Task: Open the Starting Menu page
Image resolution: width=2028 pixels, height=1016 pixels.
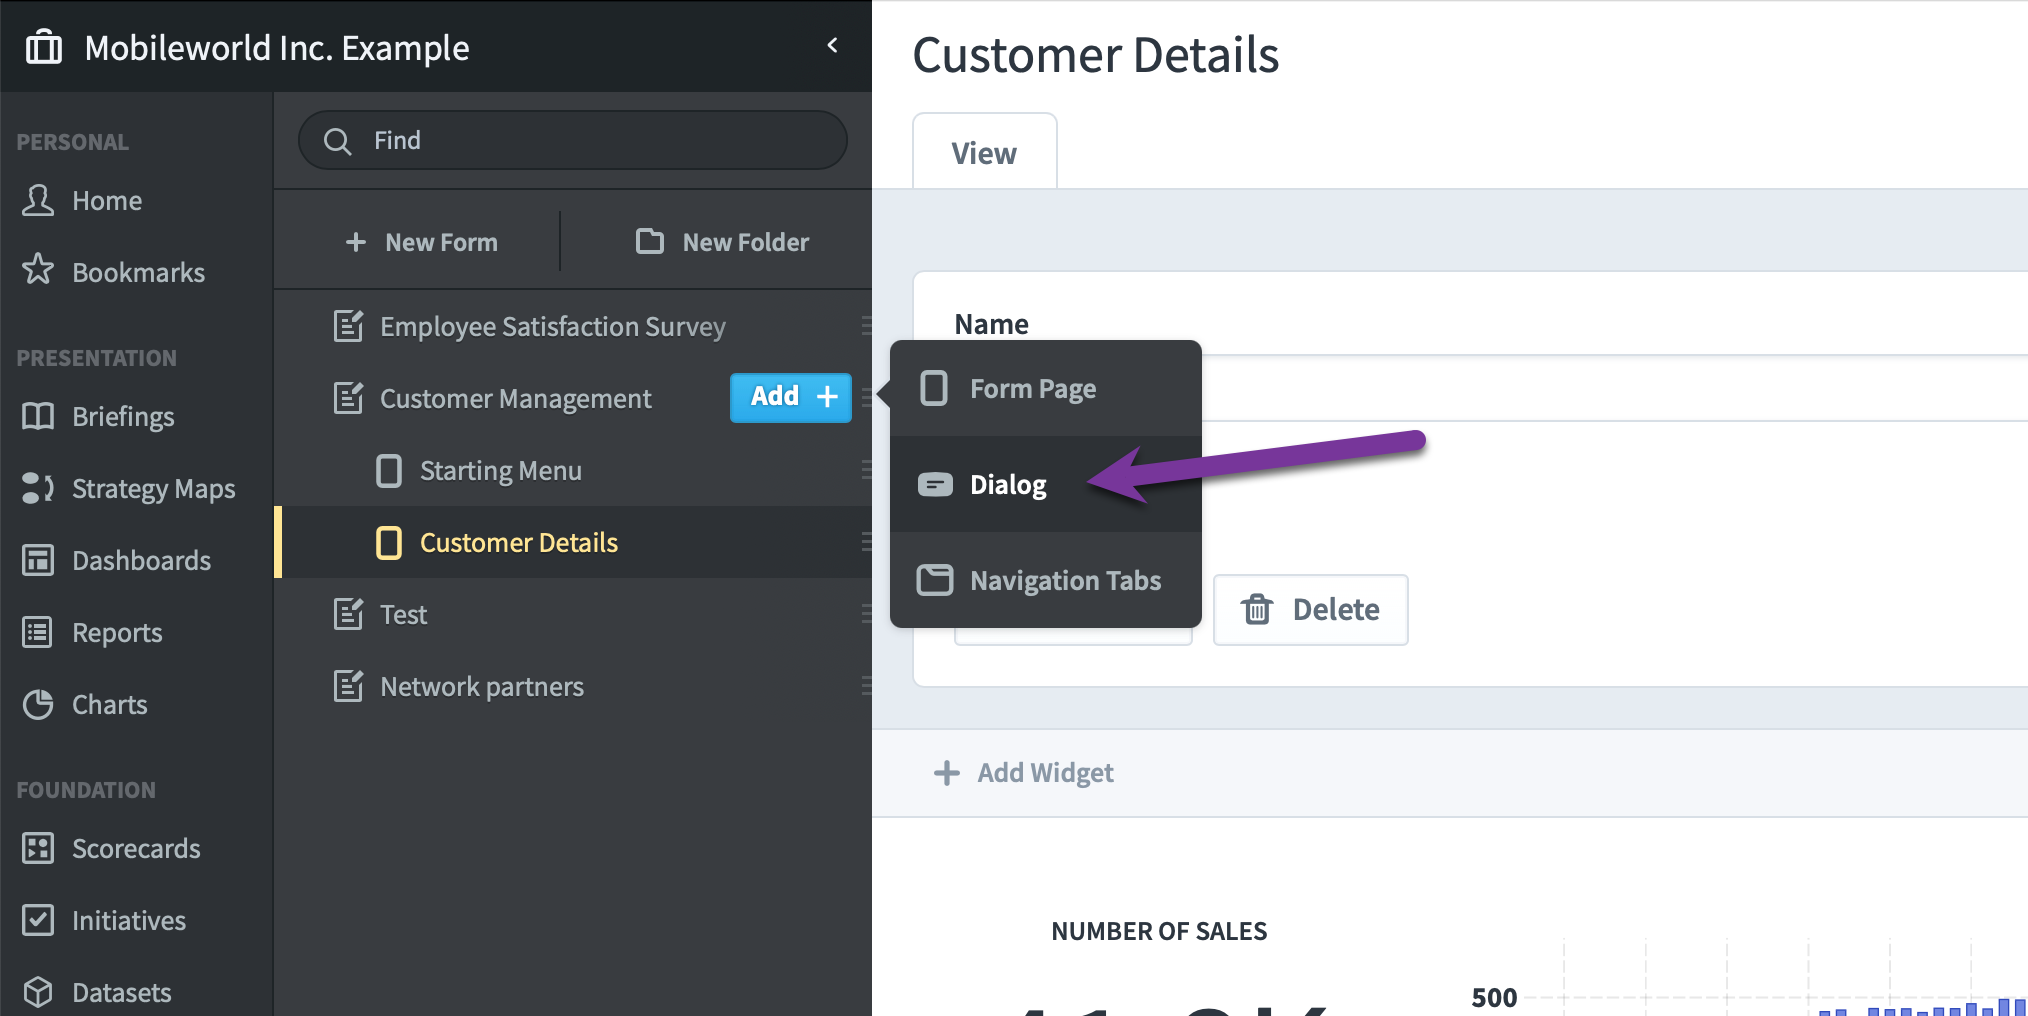Action: tap(573, 470)
